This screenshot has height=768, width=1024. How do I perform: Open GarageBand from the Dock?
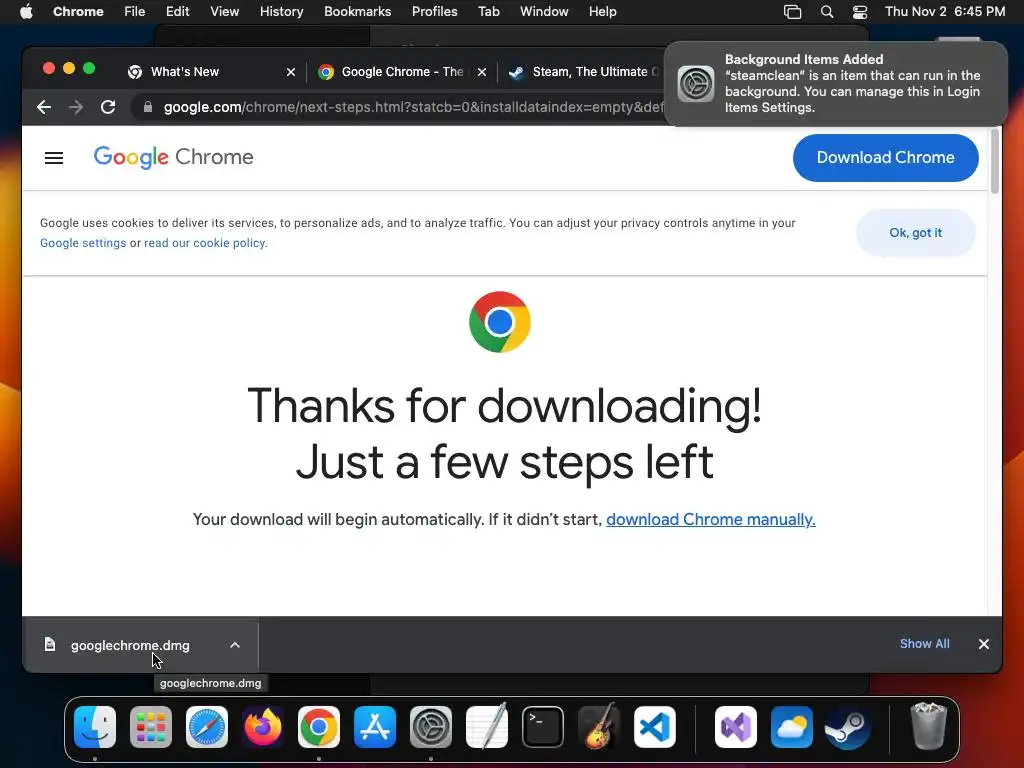point(599,726)
